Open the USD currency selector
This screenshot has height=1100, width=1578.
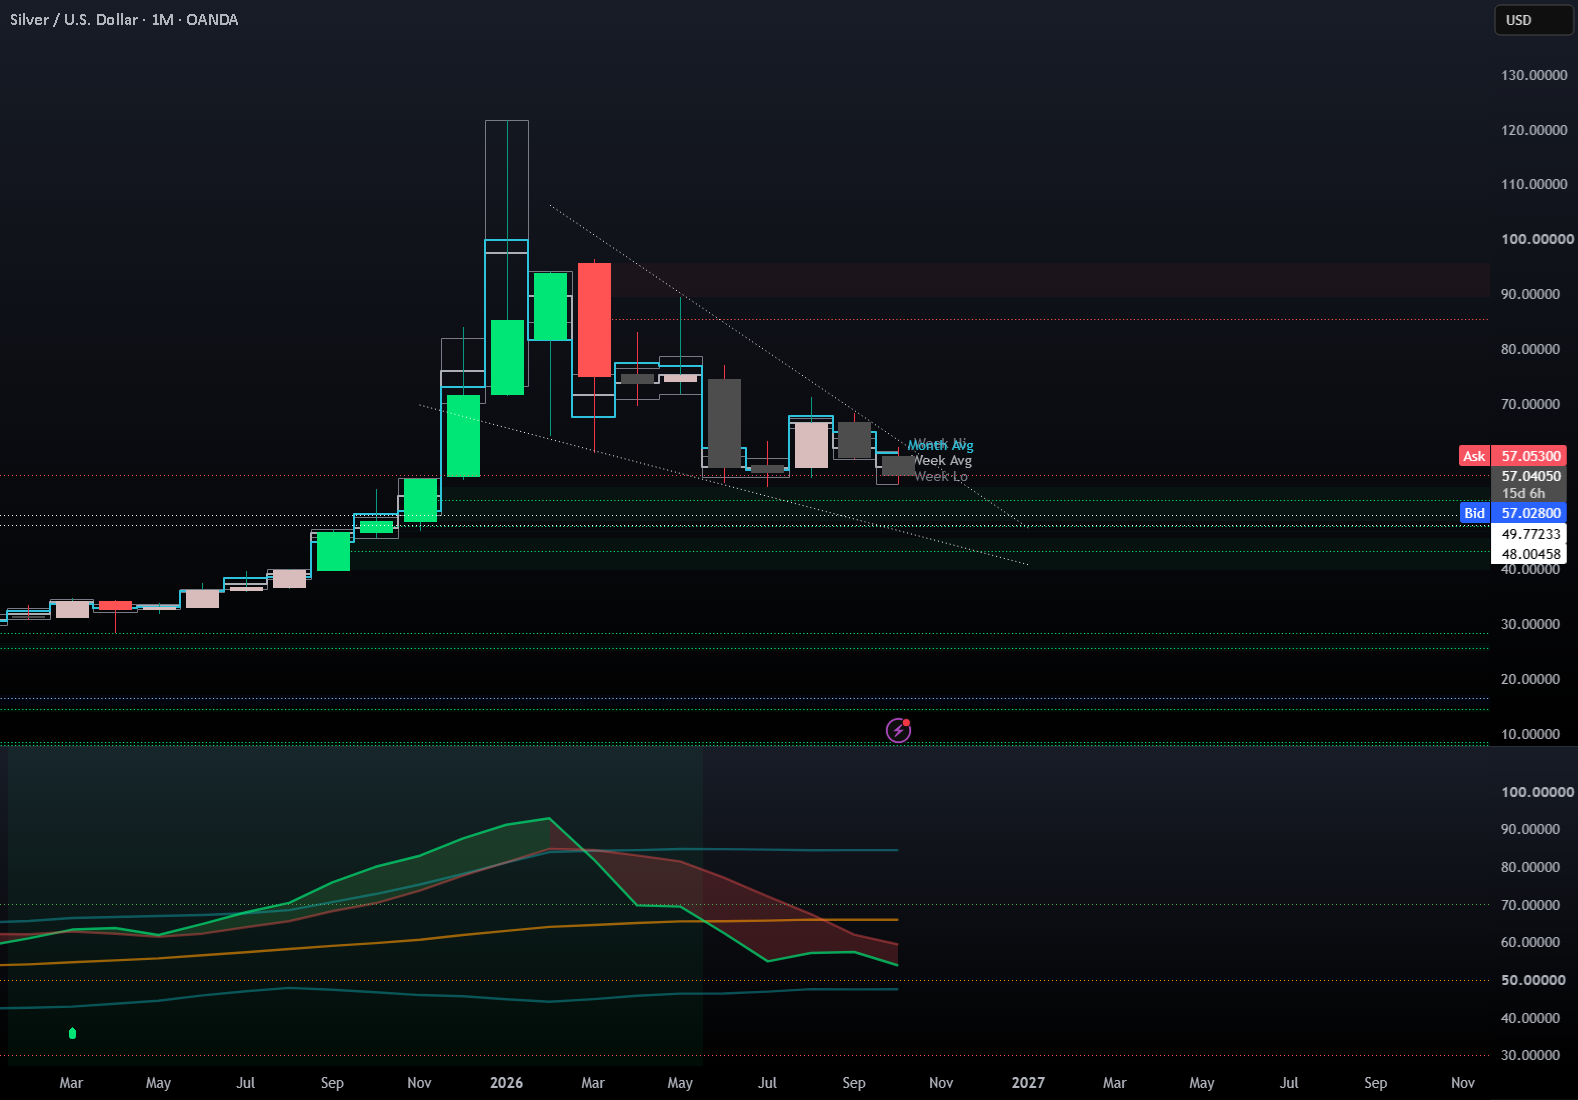pos(1533,20)
